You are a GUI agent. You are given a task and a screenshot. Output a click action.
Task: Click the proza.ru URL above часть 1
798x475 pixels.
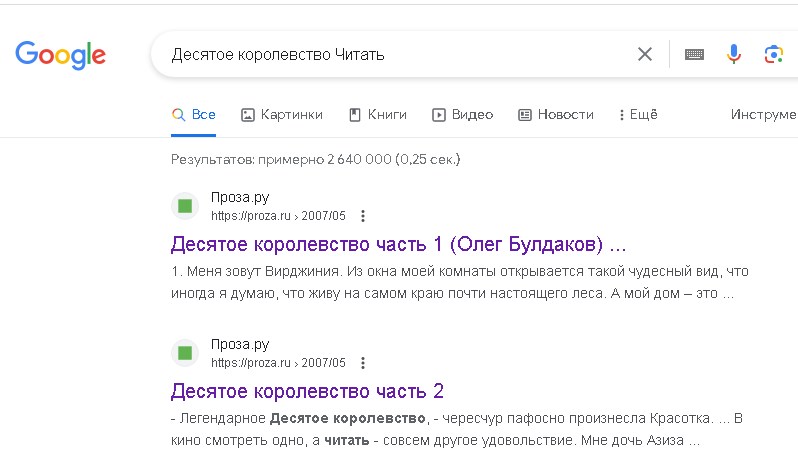click(278, 216)
